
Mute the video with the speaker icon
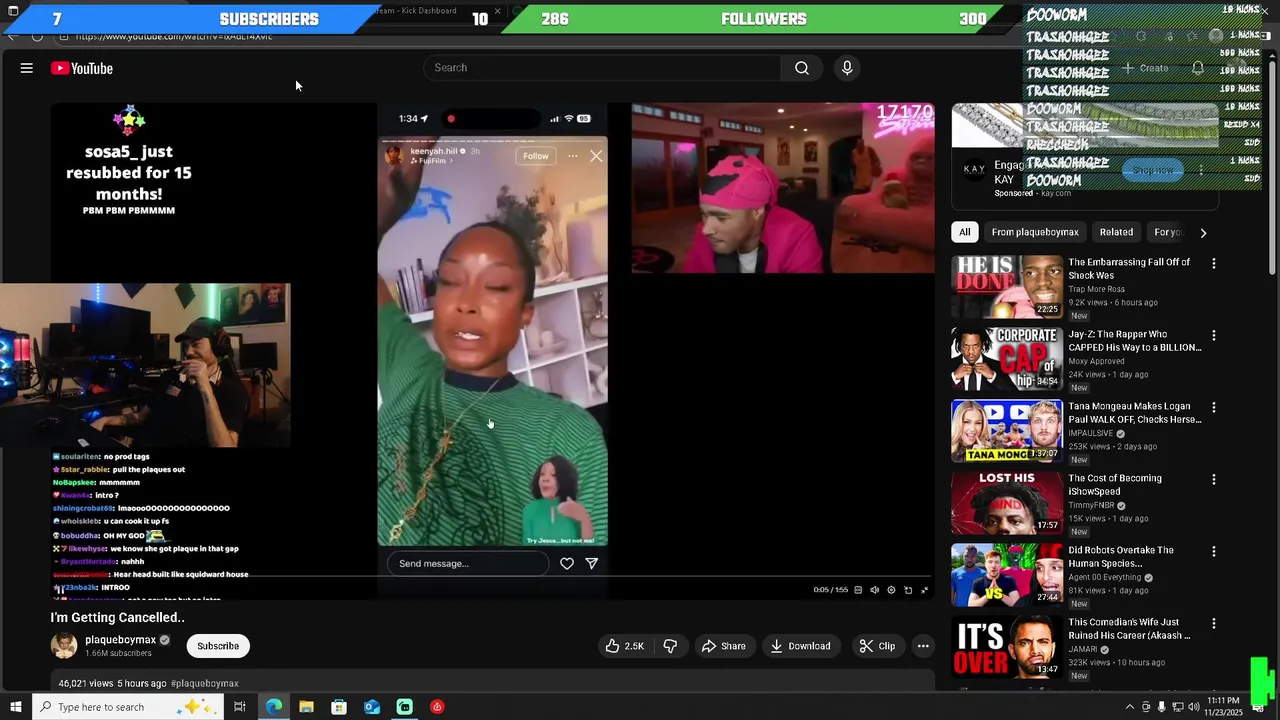(875, 590)
